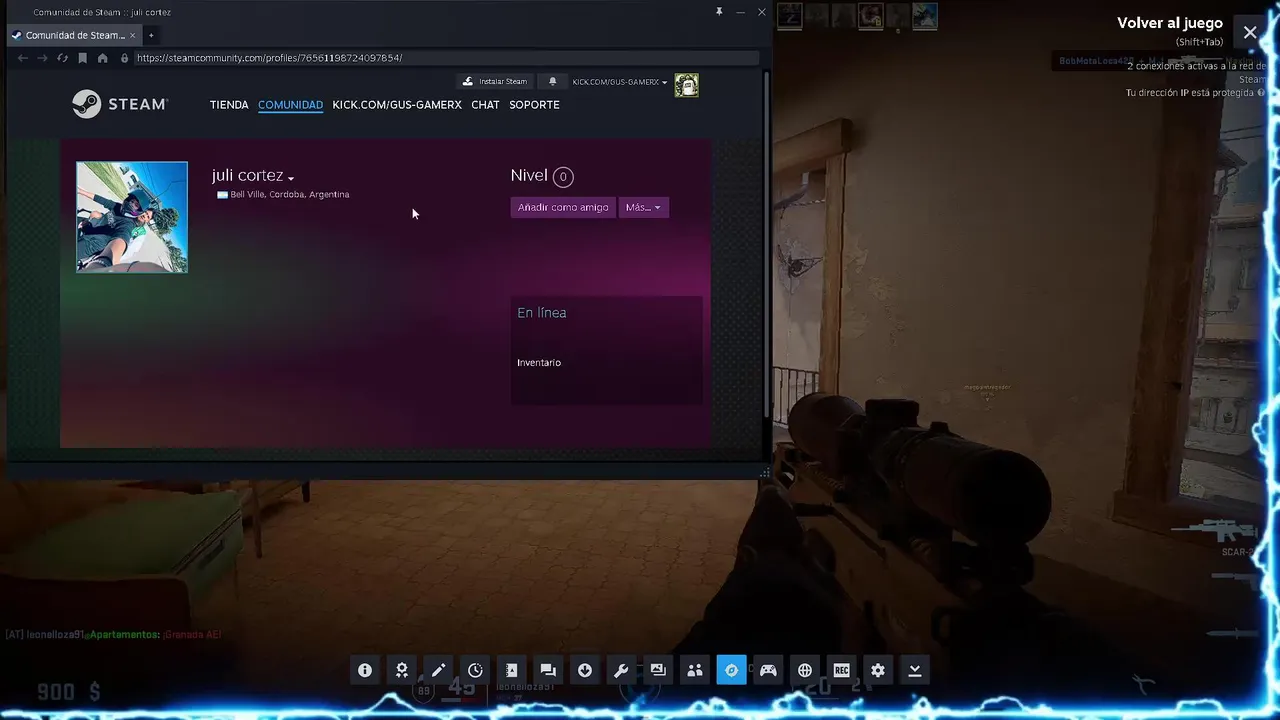Click the first overlay window thumbnail with Z

click(790, 16)
